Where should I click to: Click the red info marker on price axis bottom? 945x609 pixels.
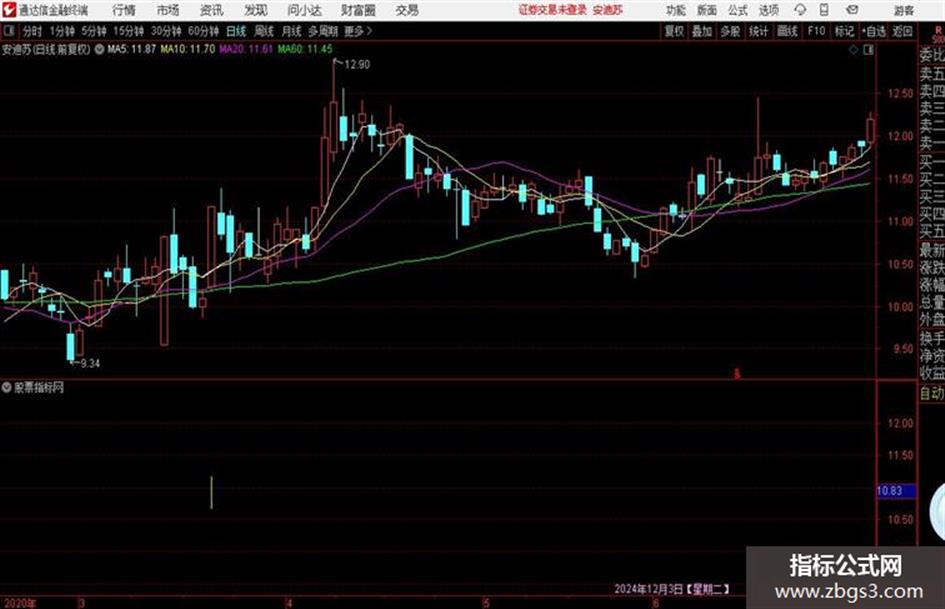tap(736, 374)
